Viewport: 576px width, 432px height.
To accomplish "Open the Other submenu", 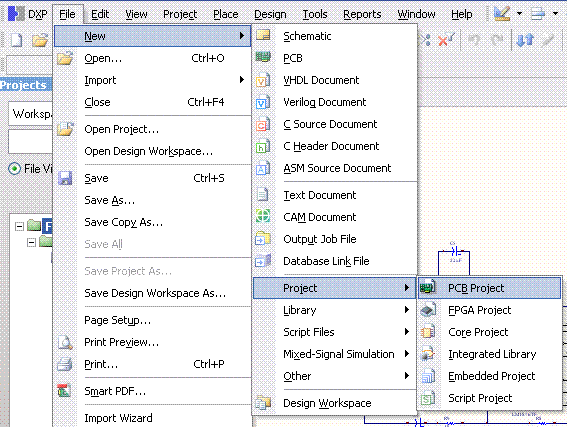I will point(335,376).
